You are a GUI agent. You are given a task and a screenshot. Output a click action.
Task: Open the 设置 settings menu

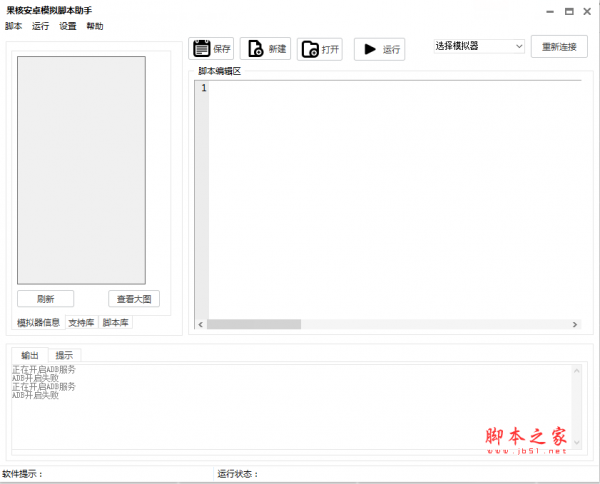tap(68, 26)
